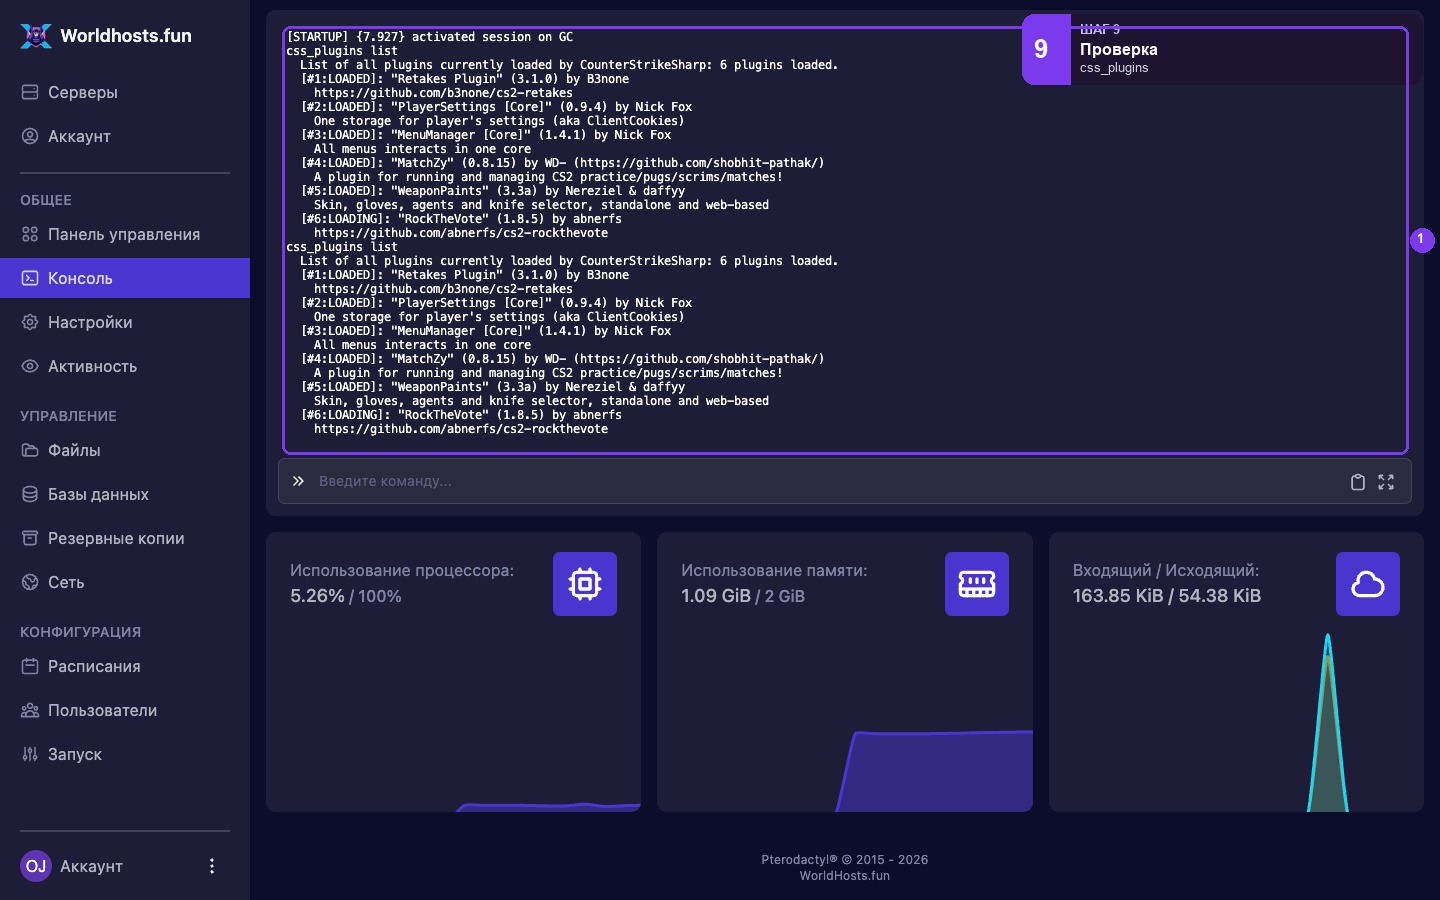Open account options three-dot menu
1440x900 pixels.
(211, 866)
